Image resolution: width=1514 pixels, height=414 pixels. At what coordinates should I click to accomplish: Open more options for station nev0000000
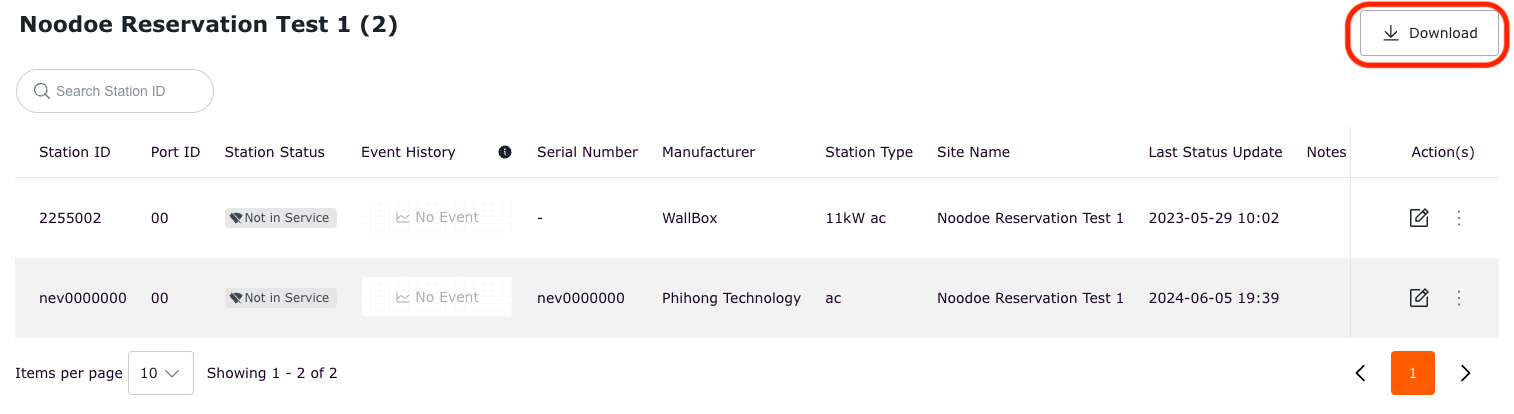(1459, 297)
